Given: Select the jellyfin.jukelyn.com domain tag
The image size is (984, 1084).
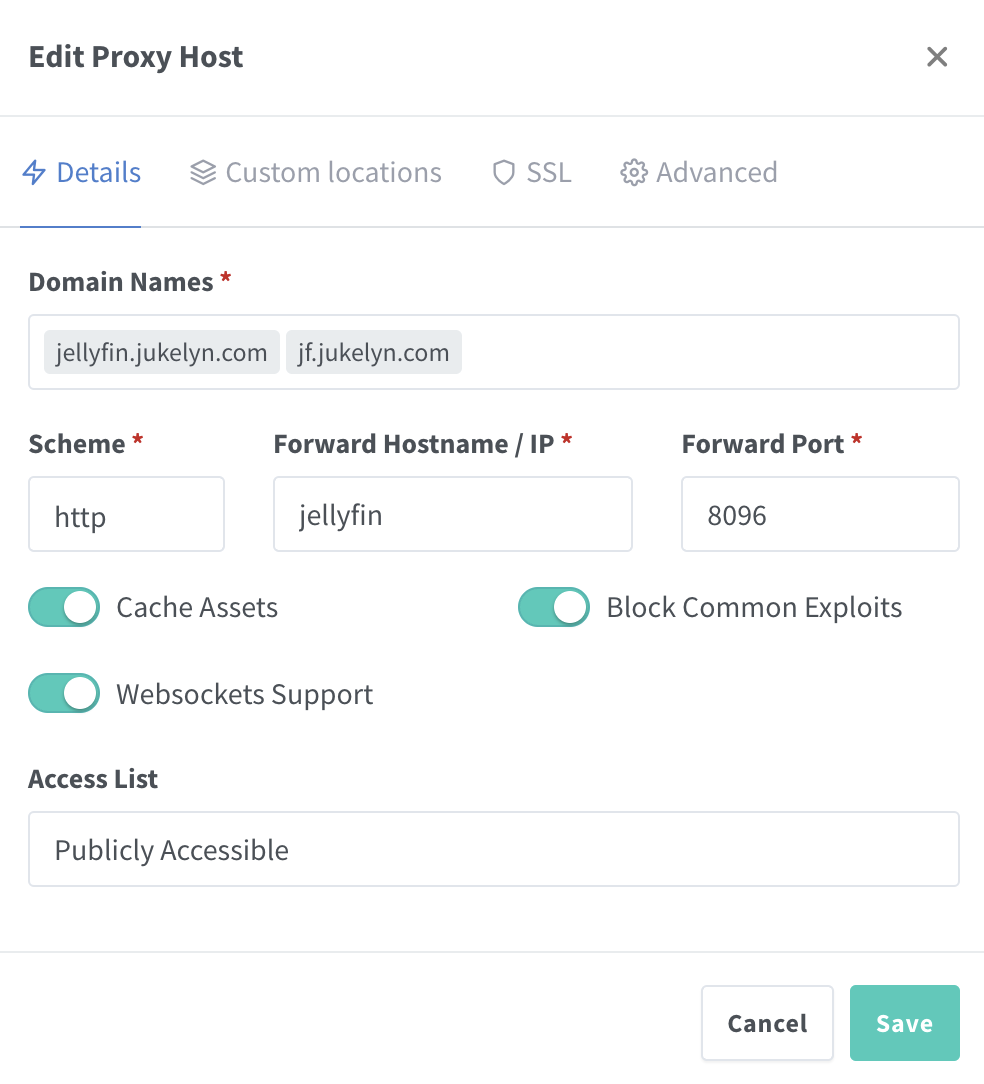Looking at the screenshot, I should click(x=162, y=353).
